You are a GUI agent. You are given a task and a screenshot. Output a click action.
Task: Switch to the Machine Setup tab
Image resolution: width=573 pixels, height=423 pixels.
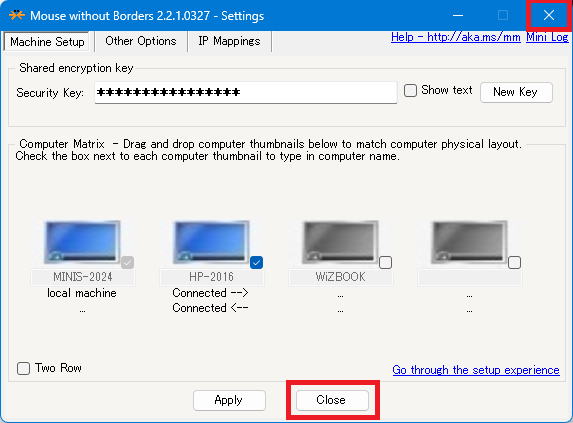(x=47, y=42)
